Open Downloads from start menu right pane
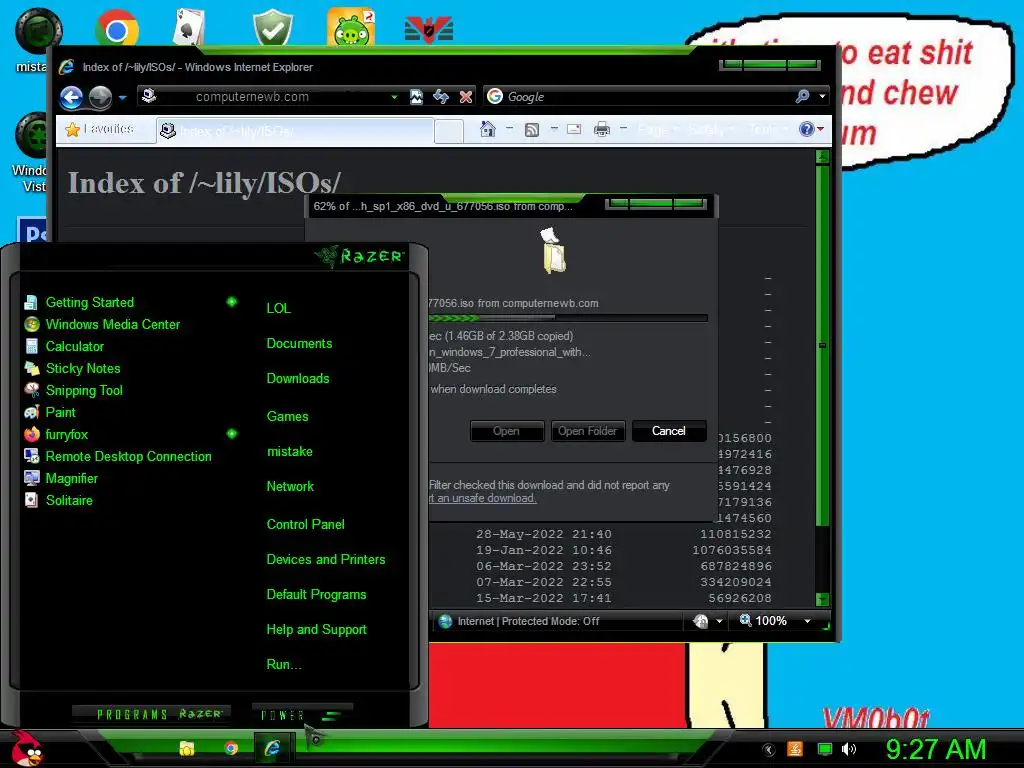 point(298,379)
